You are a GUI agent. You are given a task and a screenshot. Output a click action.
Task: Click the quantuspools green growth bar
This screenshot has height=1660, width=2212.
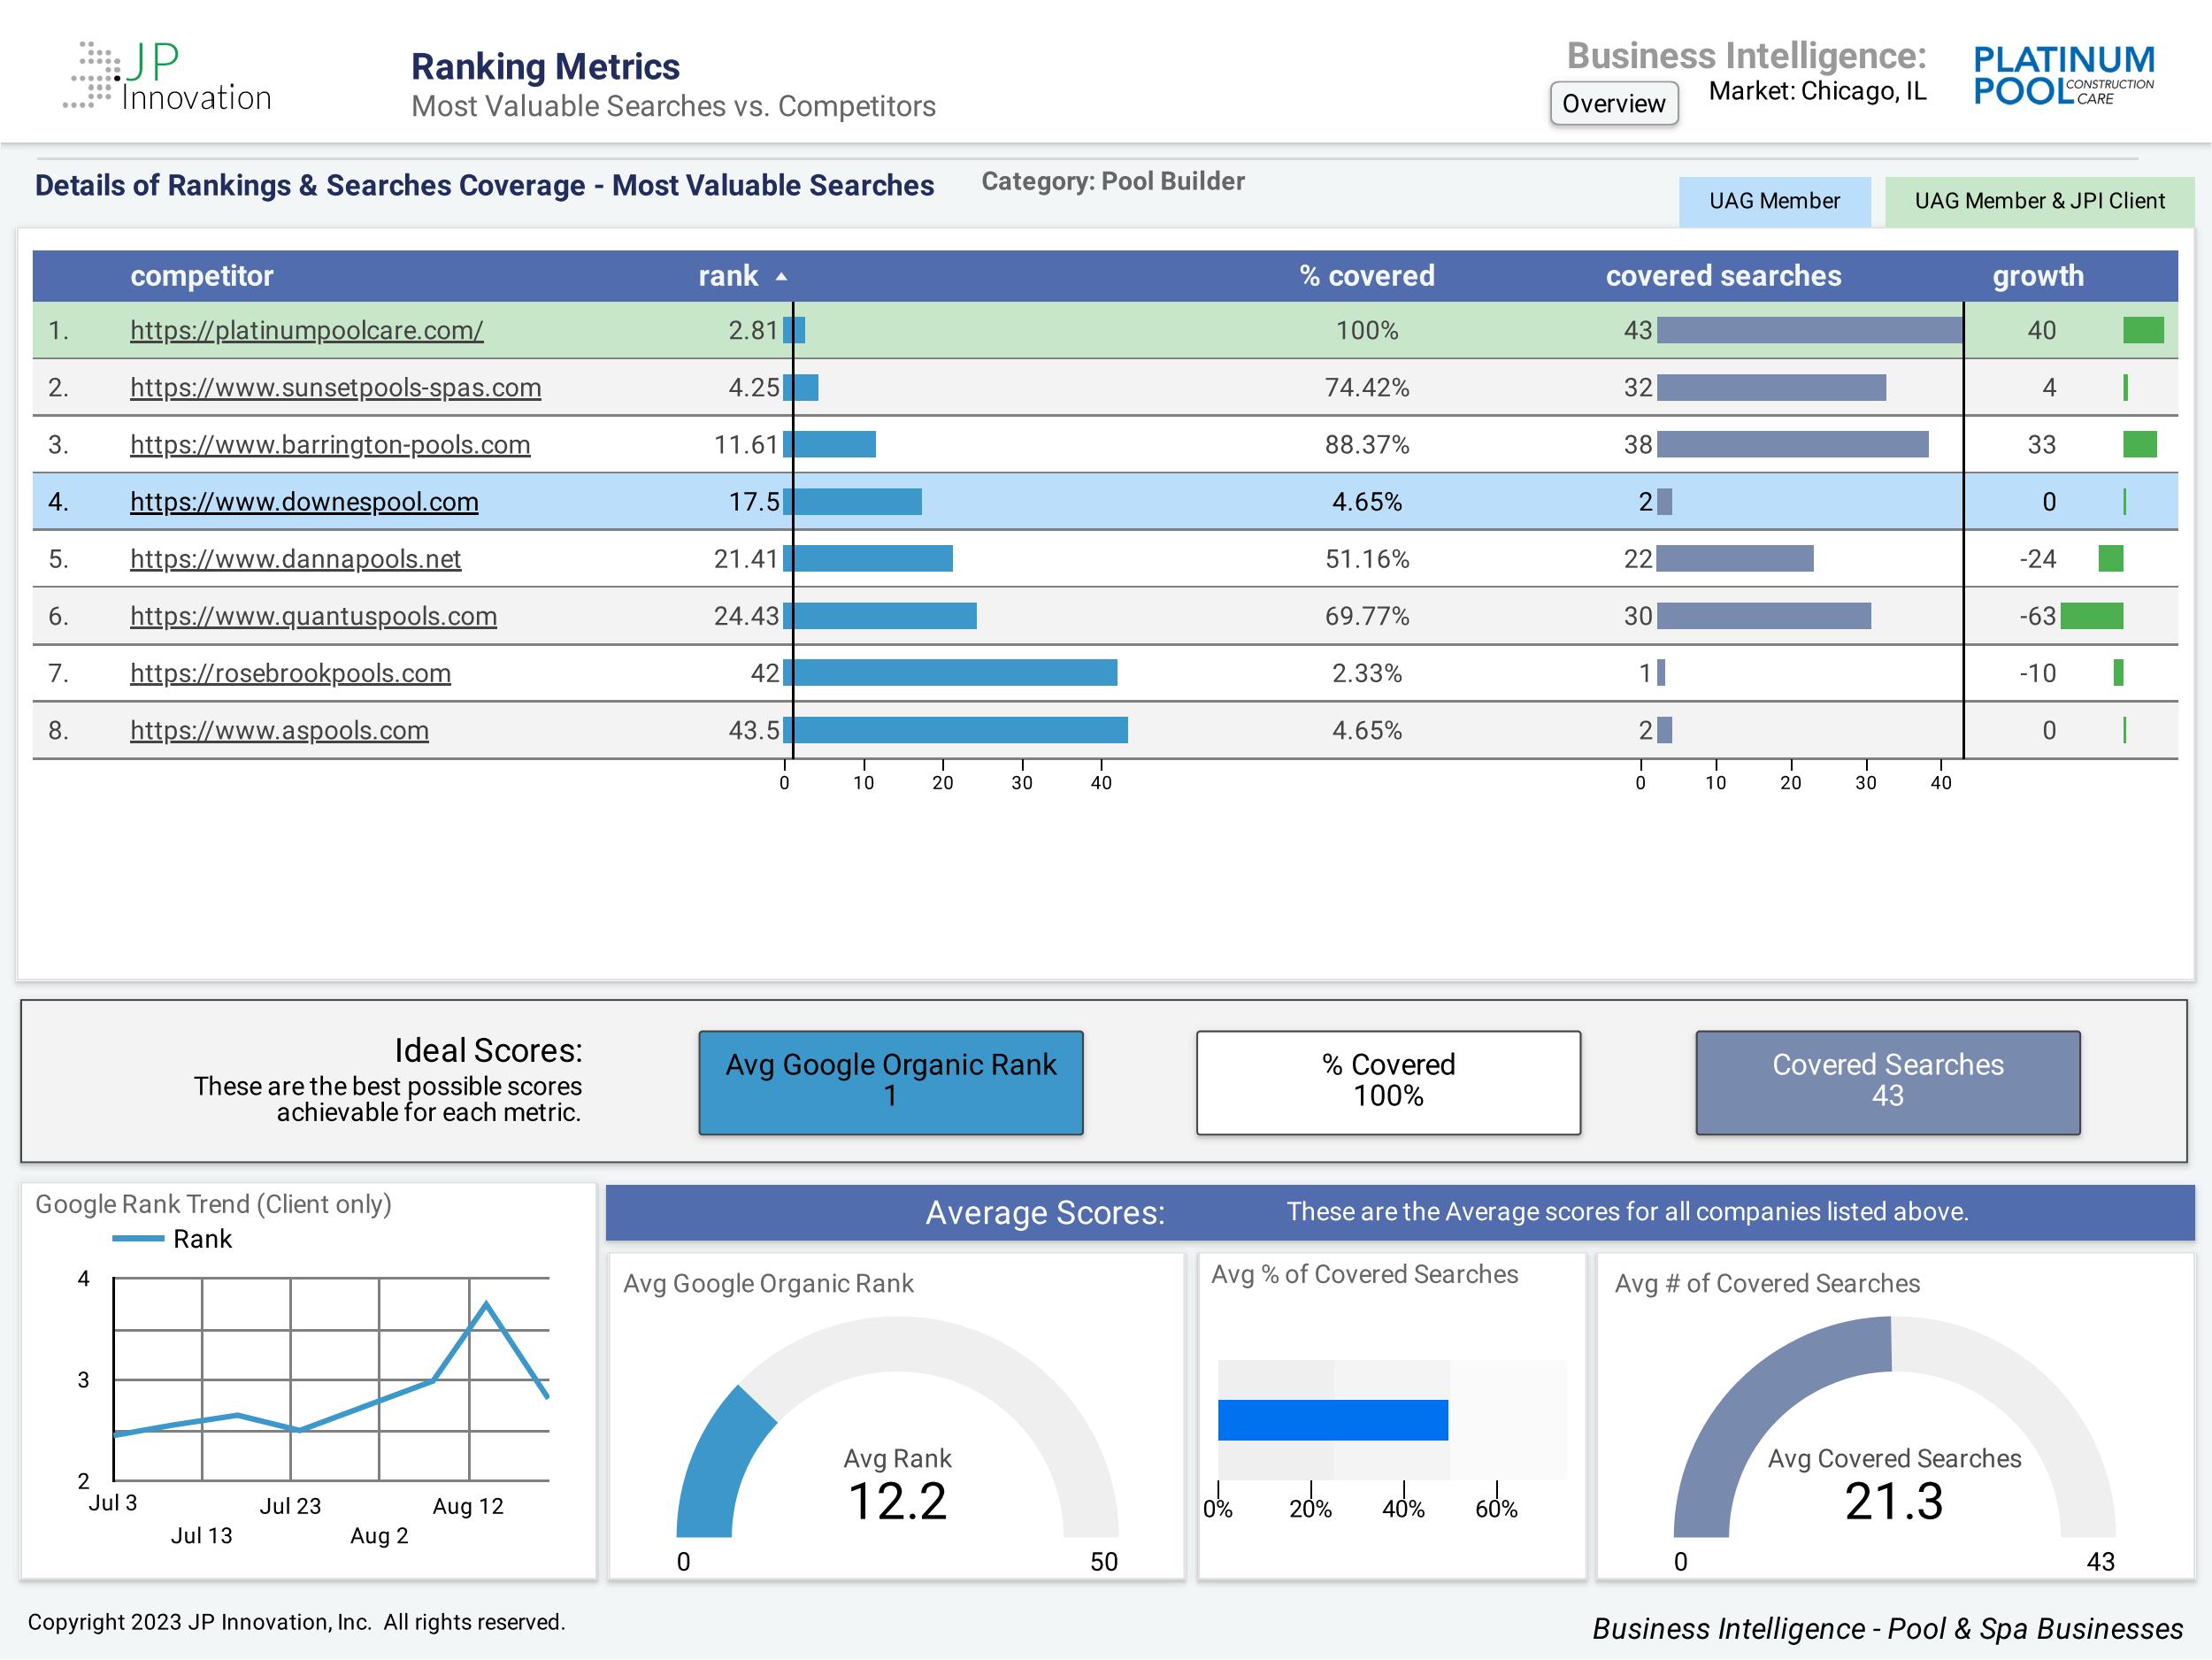[x=2091, y=615]
